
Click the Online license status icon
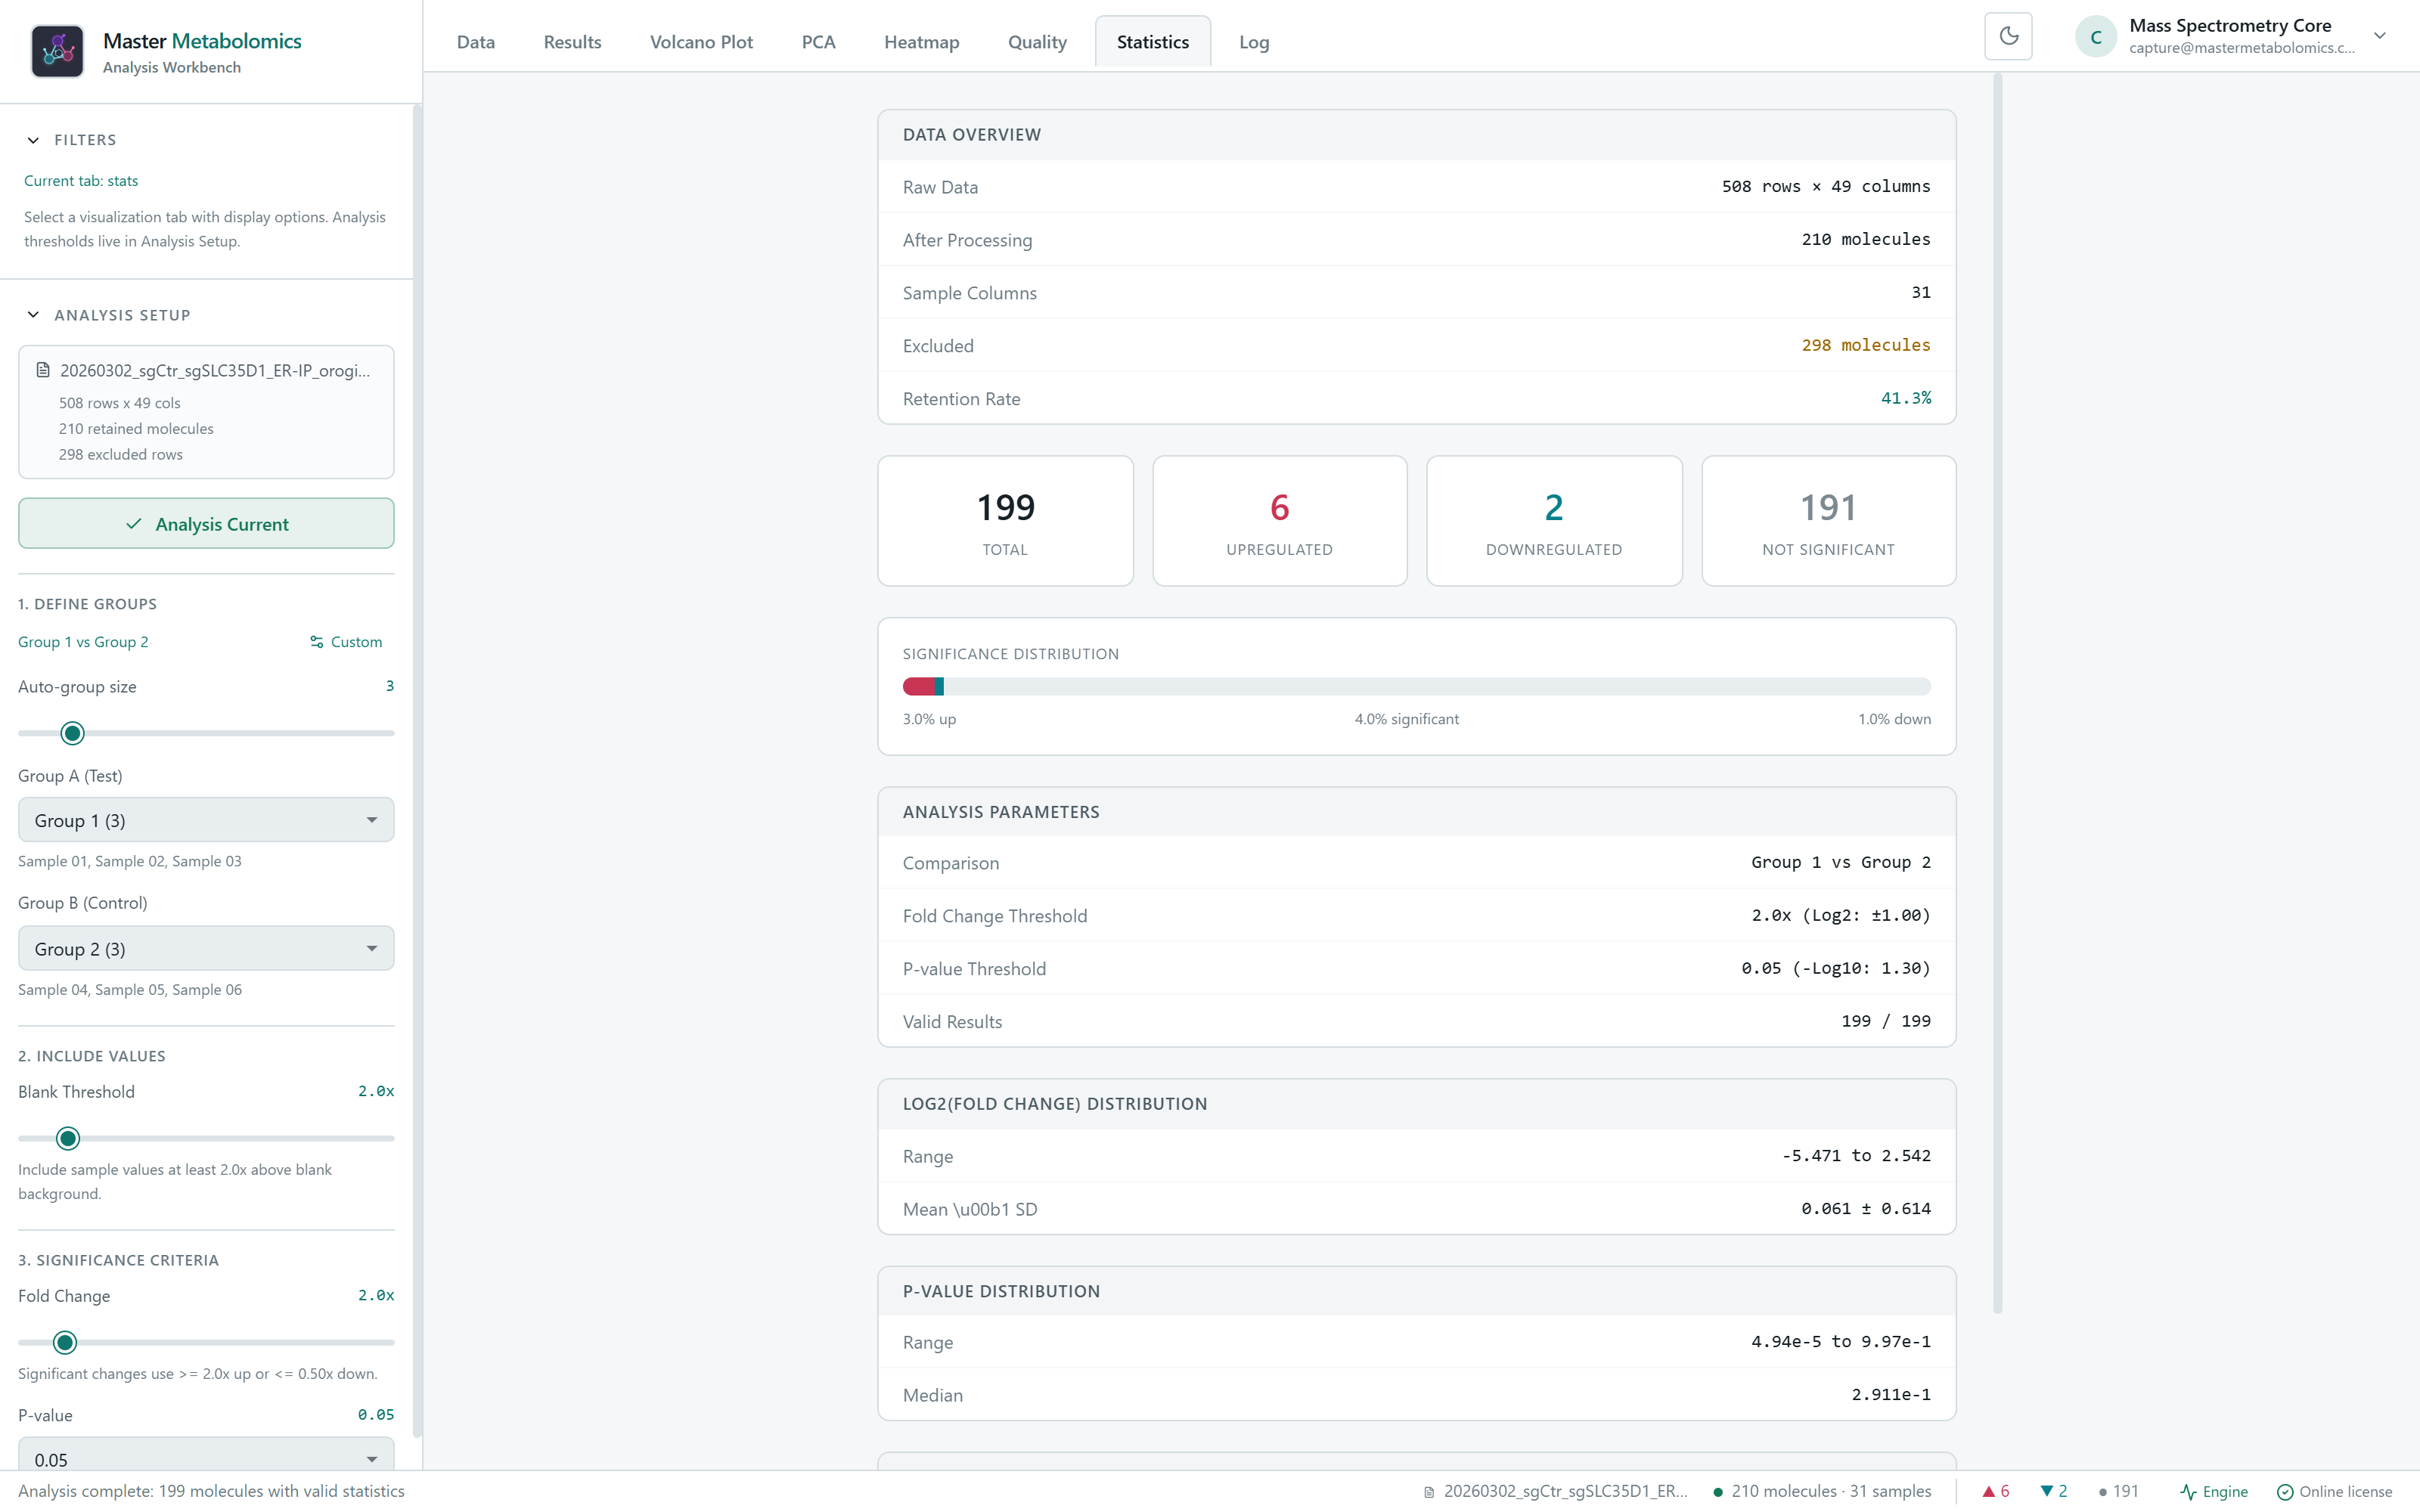coord(2284,1491)
